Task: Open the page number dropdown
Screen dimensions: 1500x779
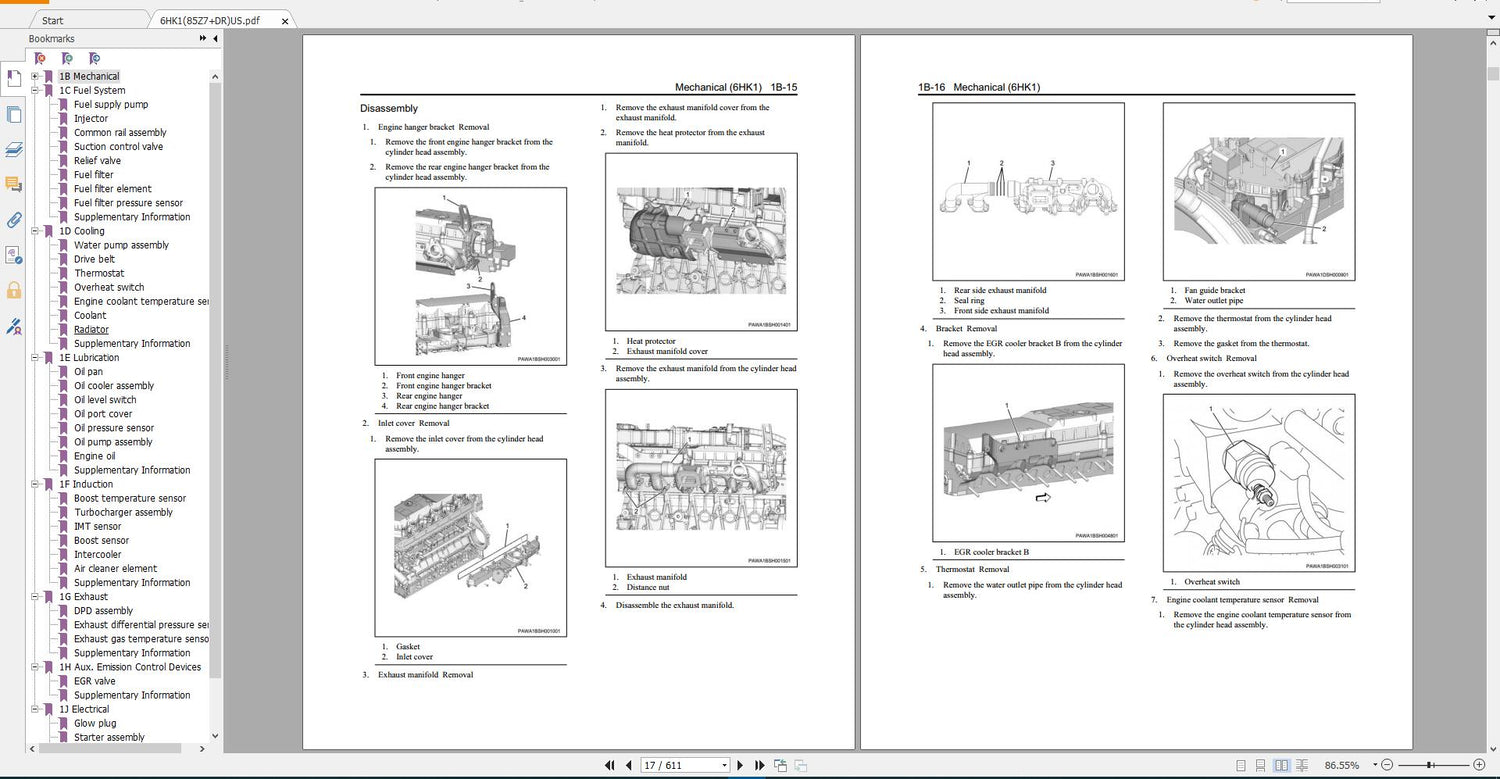Action: click(x=724, y=765)
